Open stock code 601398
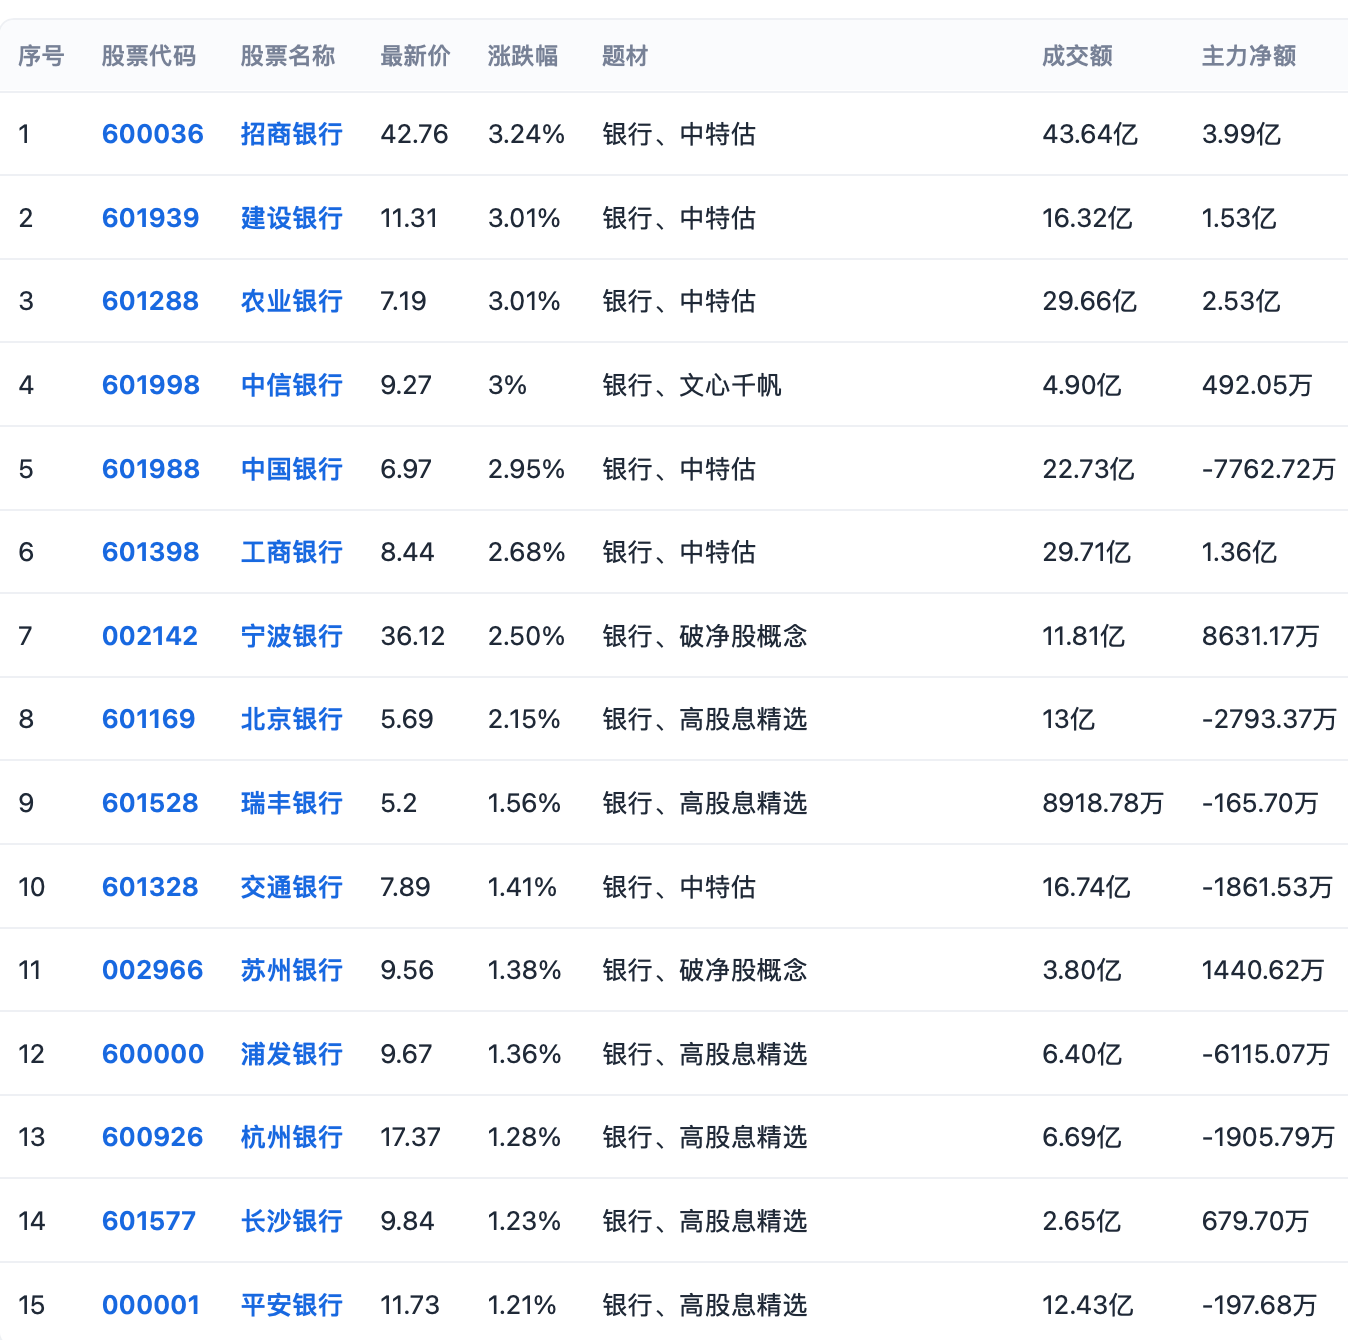Image resolution: width=1348 pixels, height=1340 pixels. point(151,552)
